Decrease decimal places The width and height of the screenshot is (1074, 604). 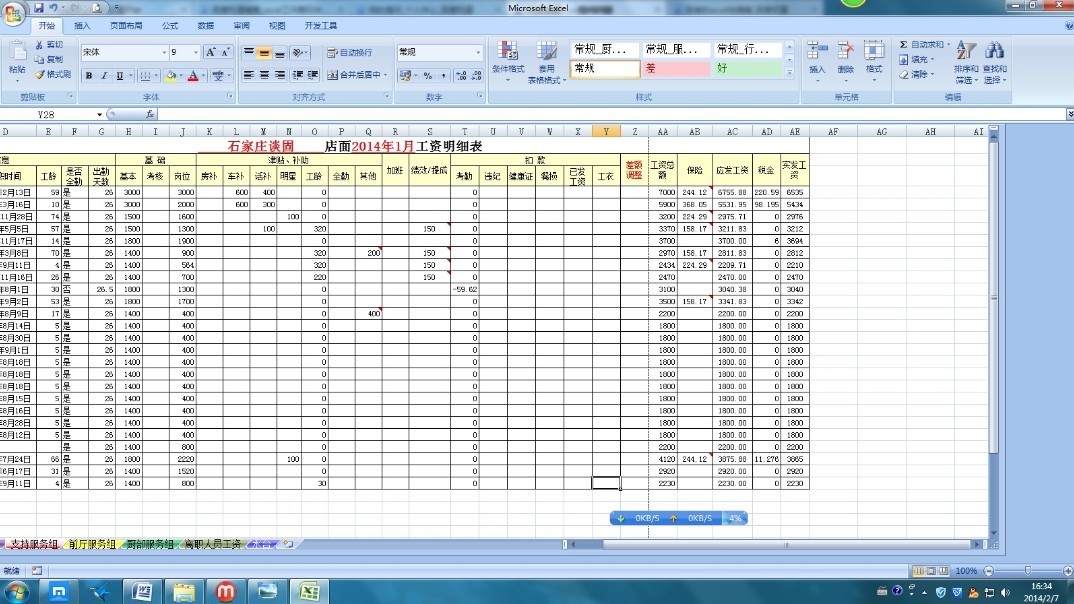tap(476, 75)
